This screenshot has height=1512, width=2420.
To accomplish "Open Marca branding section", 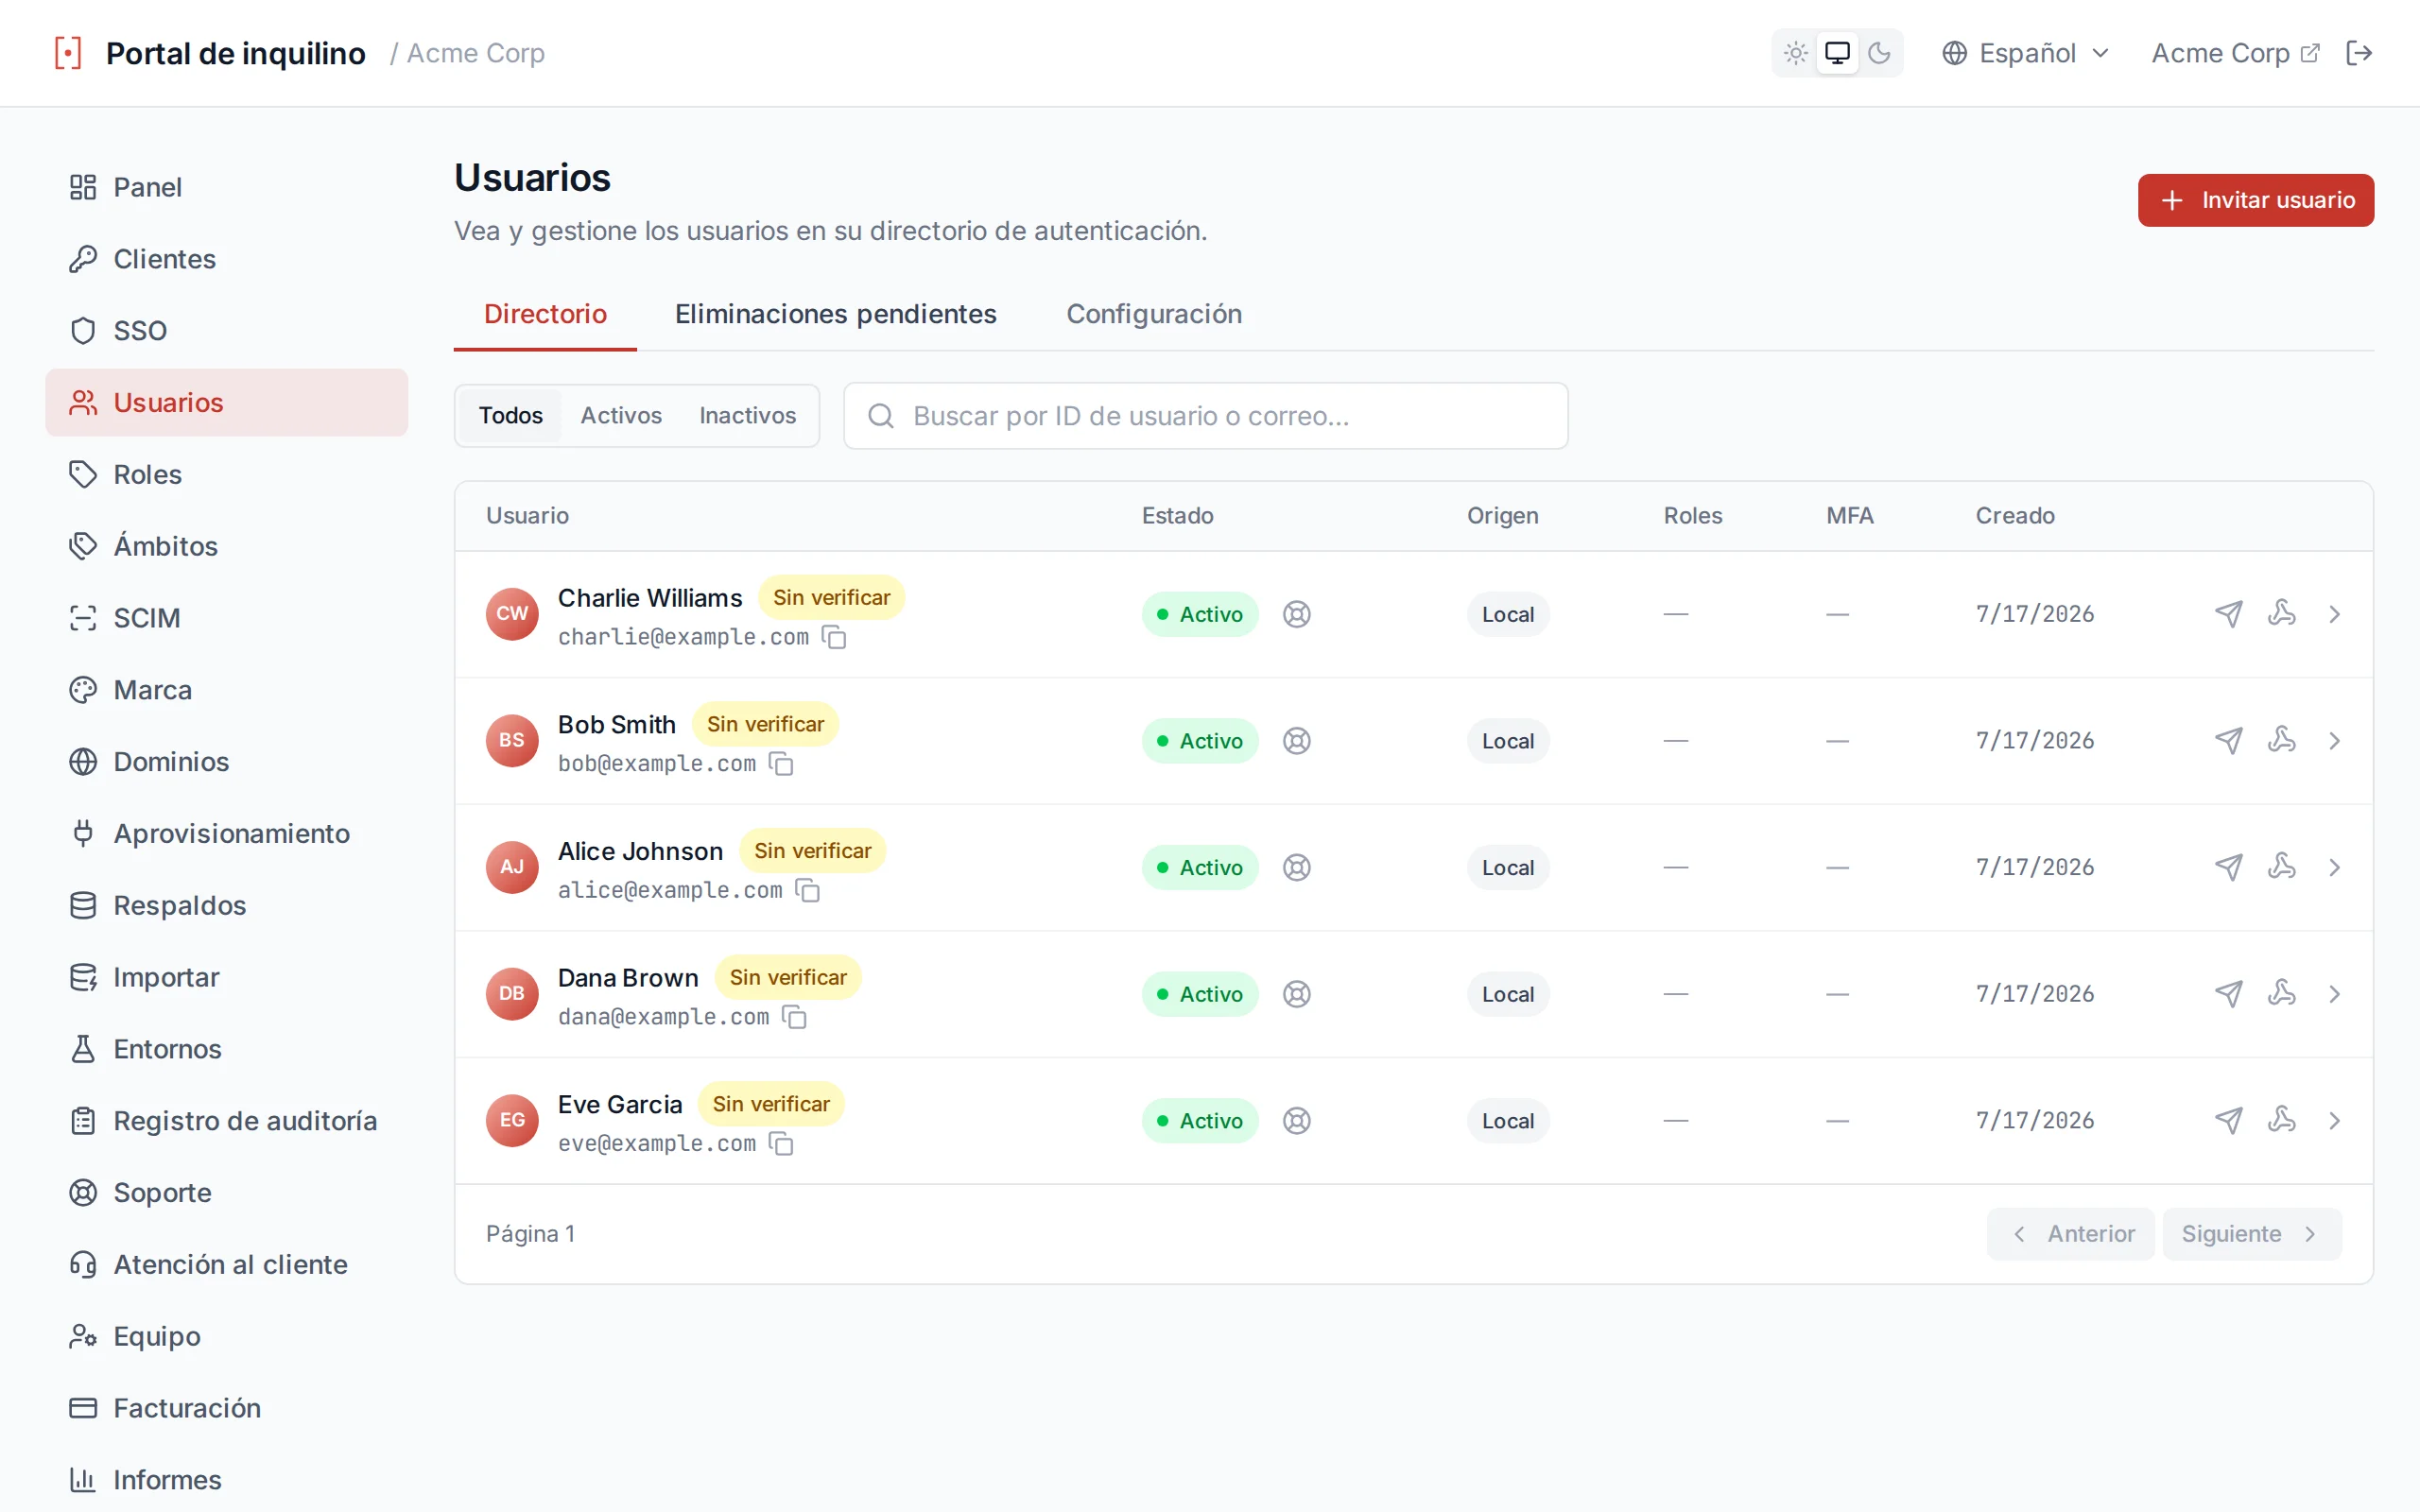I will pos(226,690).
